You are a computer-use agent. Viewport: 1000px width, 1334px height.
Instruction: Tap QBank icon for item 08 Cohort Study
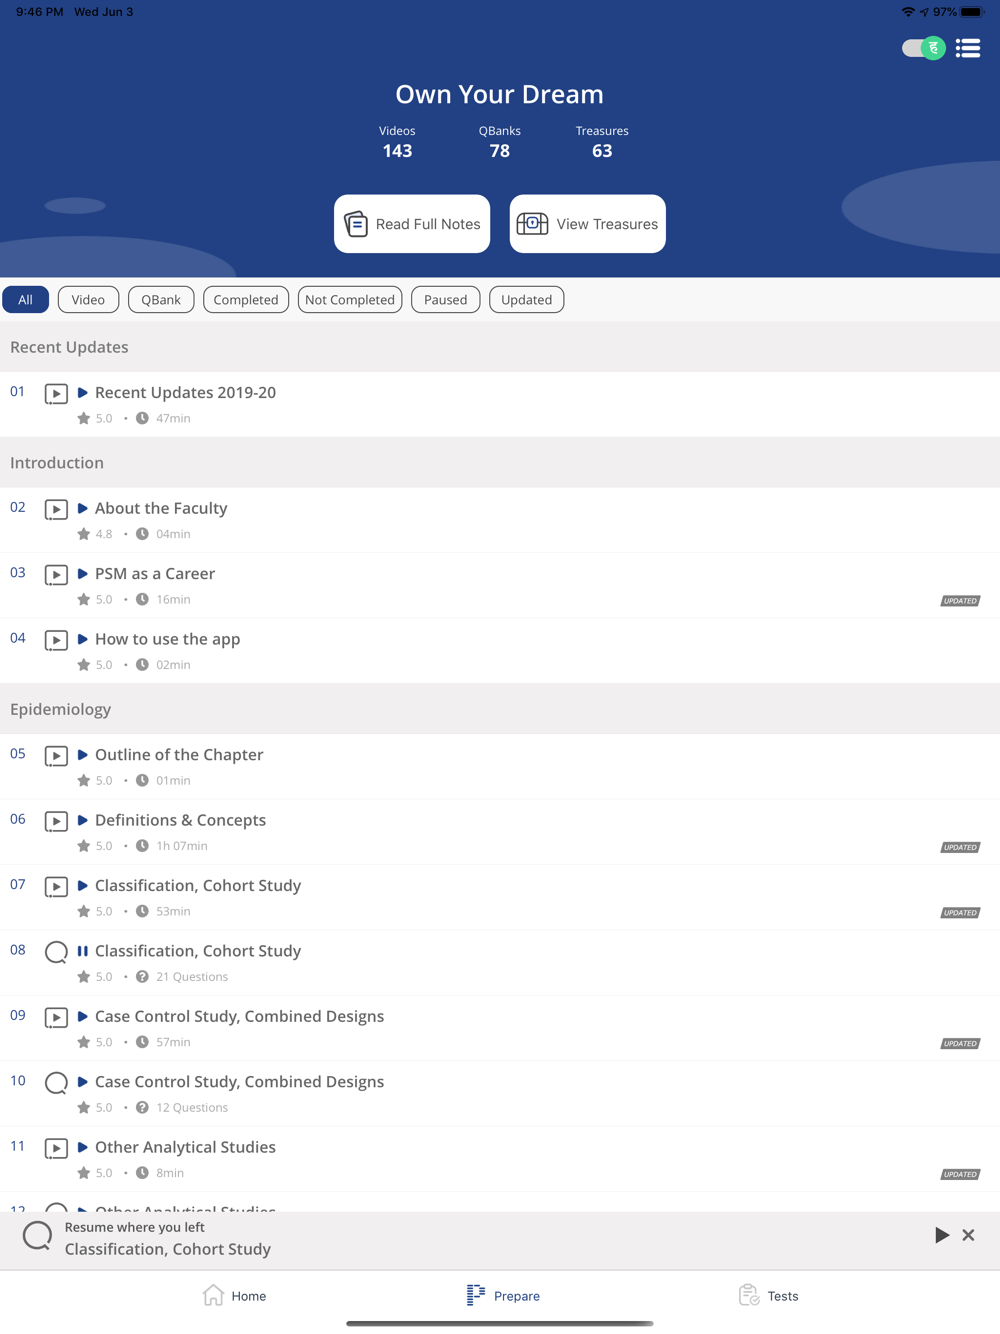pos(56,952)
